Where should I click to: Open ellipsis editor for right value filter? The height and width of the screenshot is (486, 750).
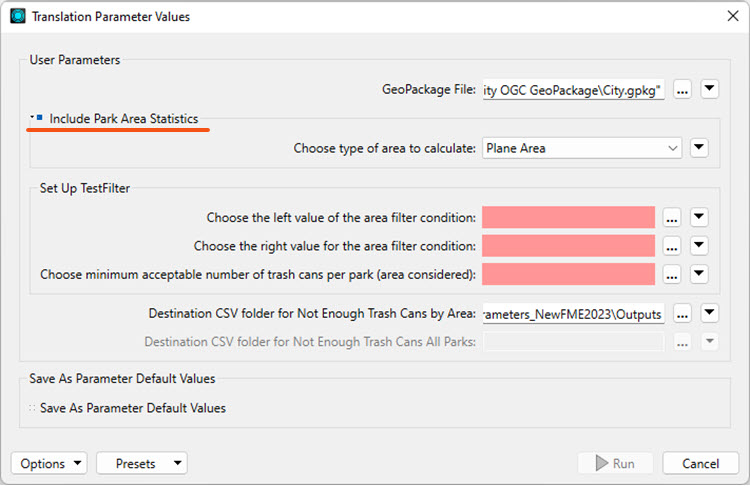672,246
